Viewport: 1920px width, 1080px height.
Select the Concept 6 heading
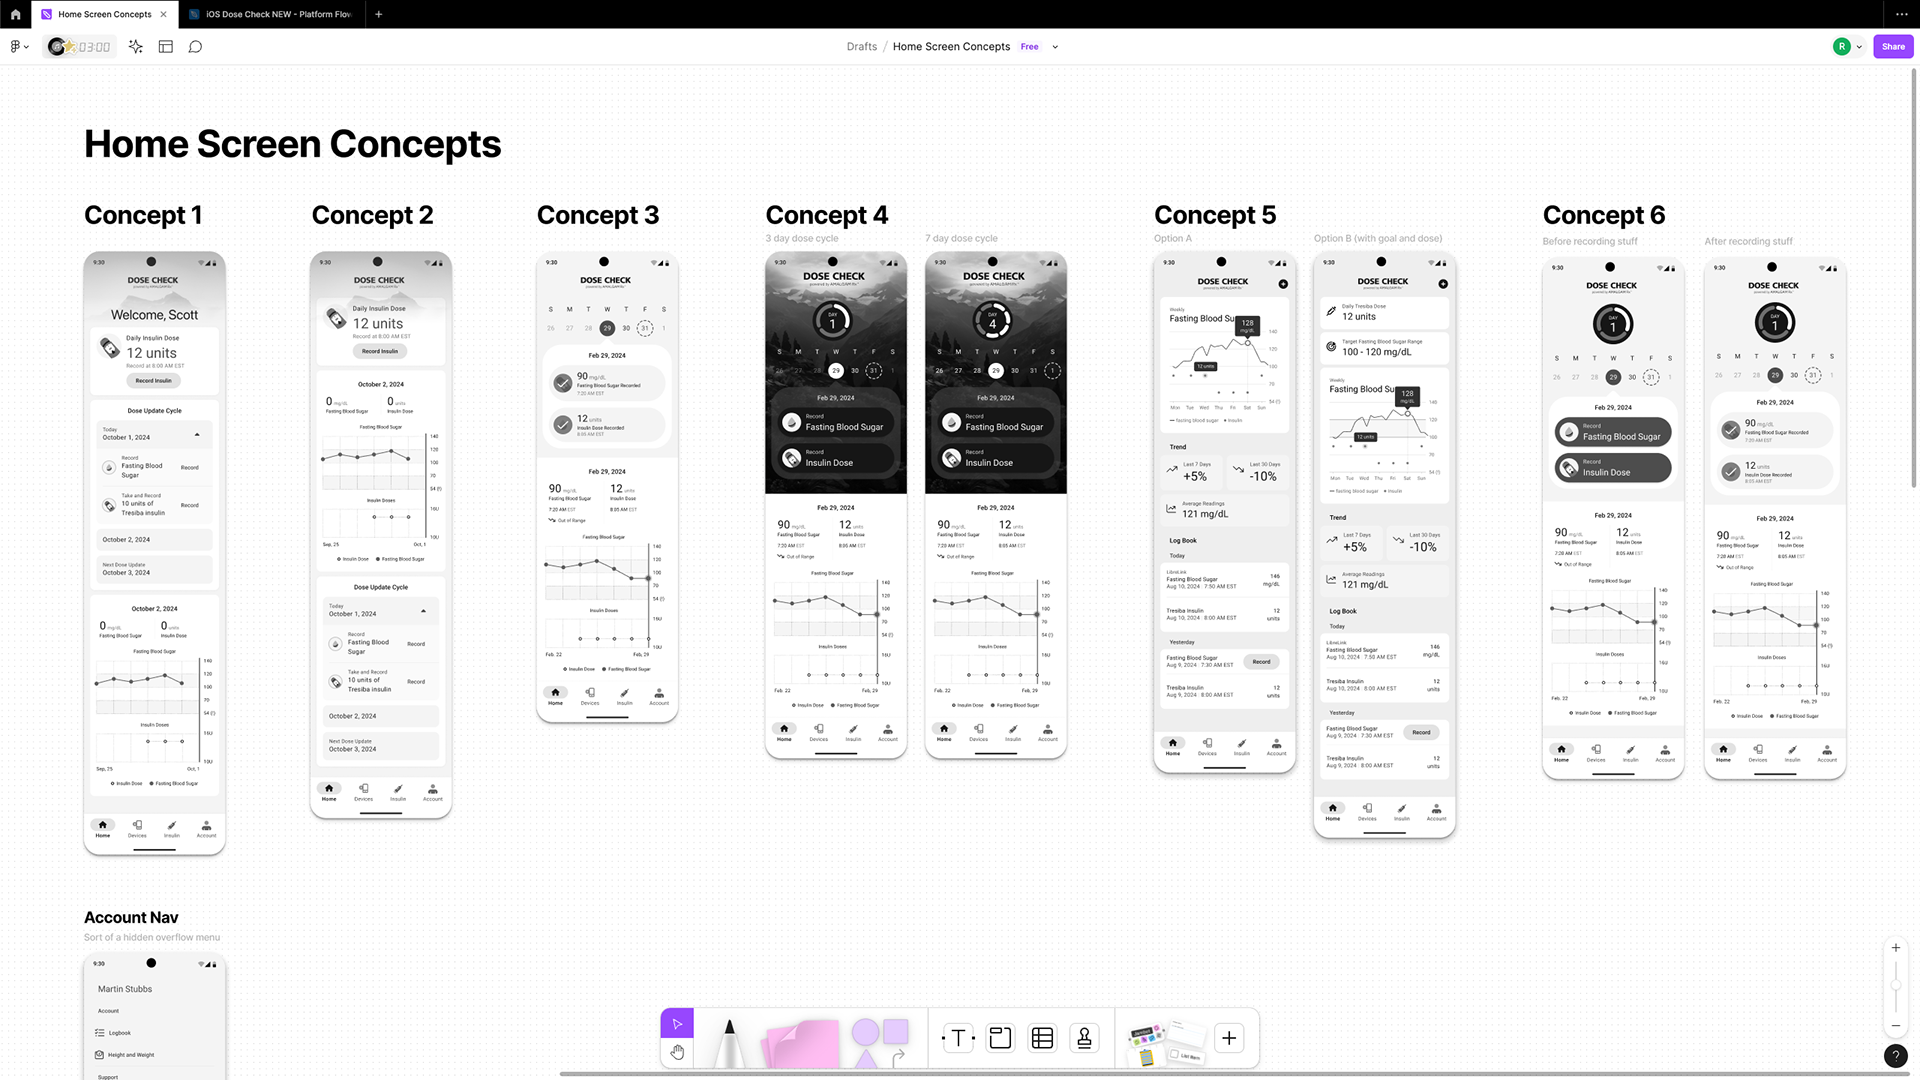click(1604, 215)
